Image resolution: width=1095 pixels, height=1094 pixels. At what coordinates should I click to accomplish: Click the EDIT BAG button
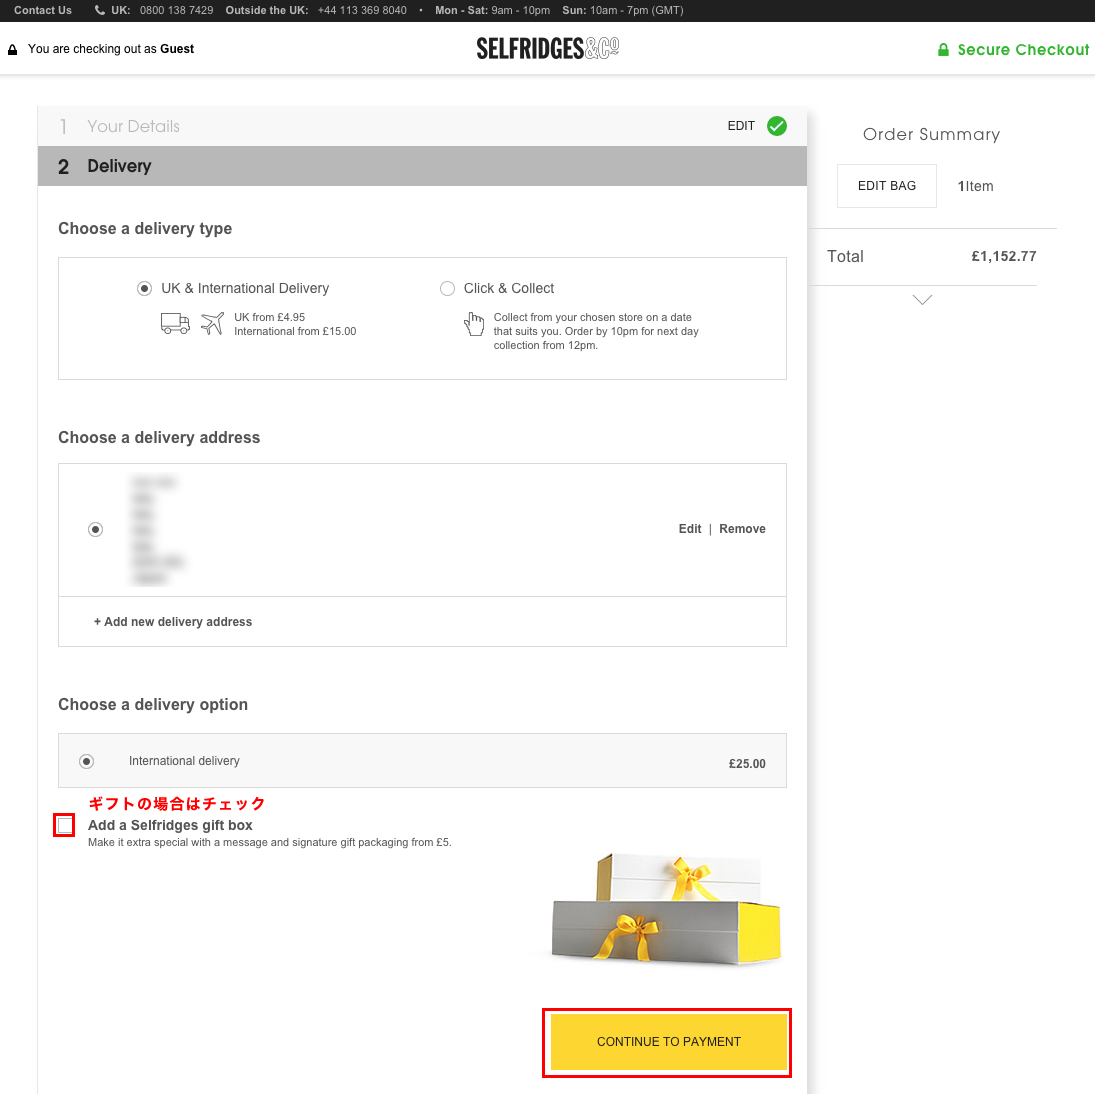click(x=887, y=186)
